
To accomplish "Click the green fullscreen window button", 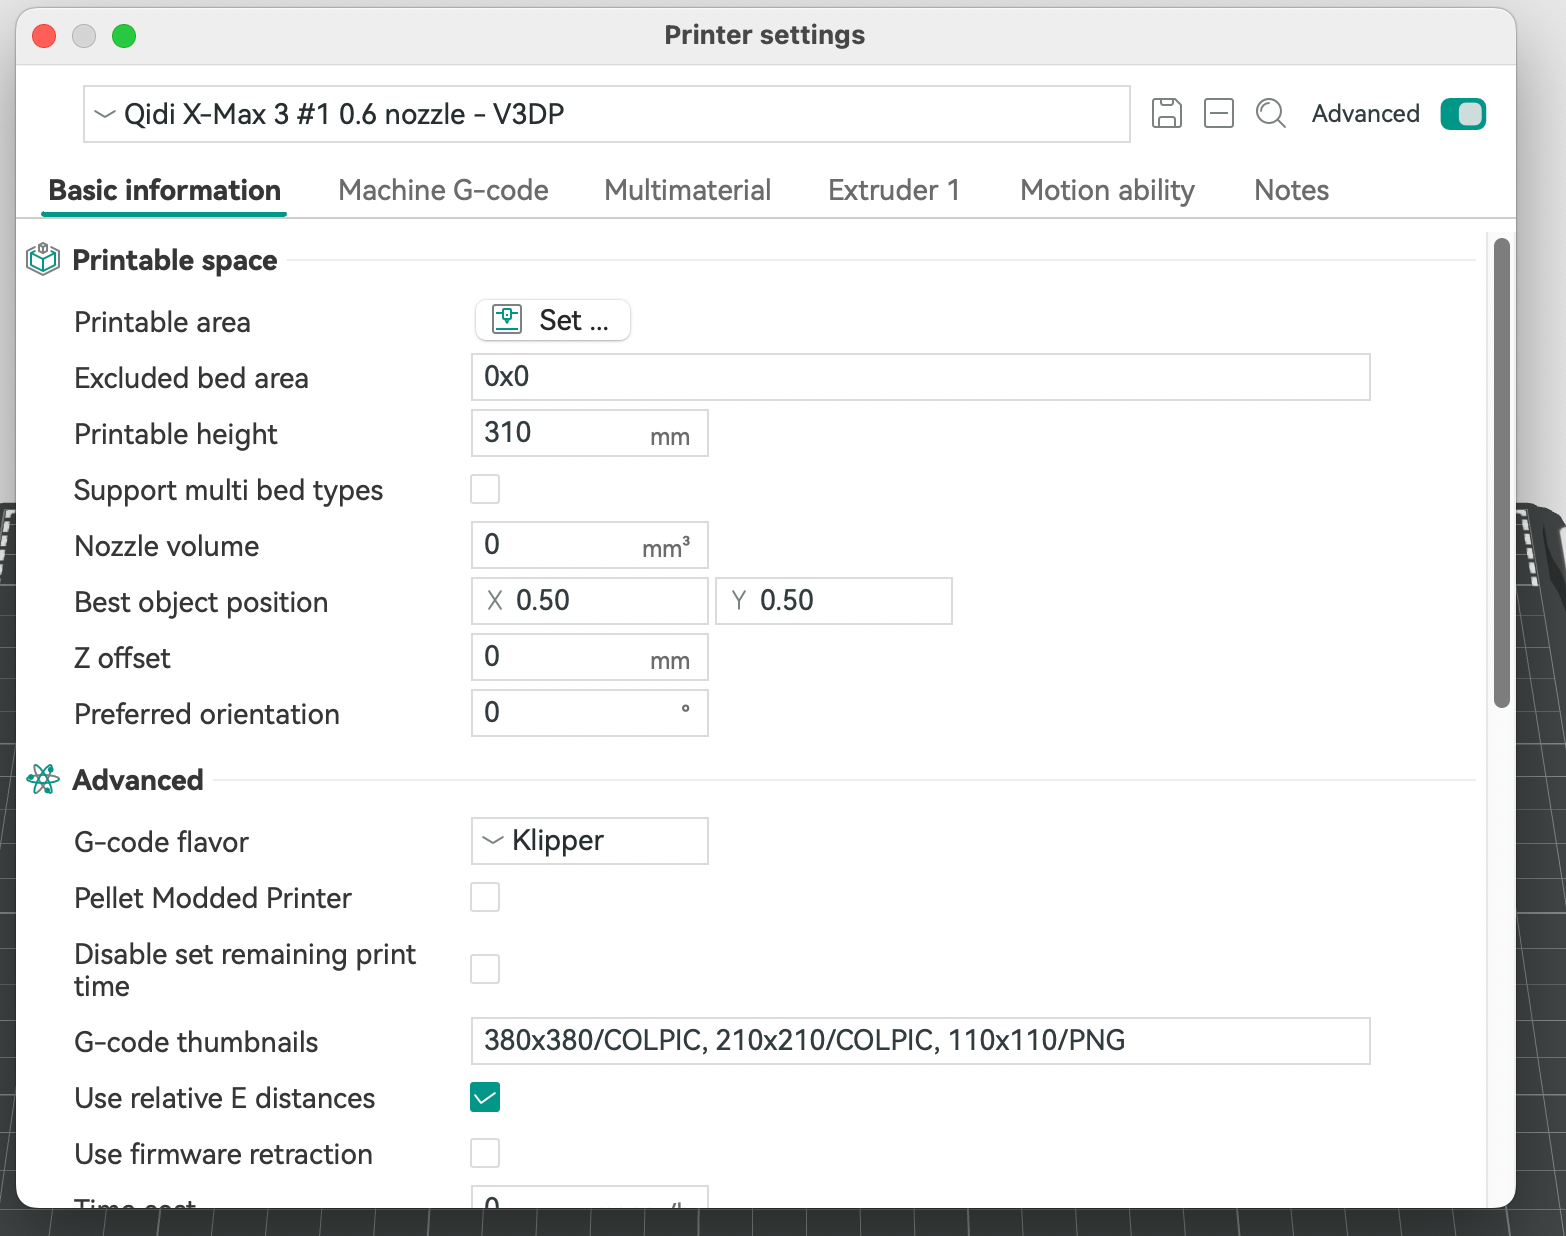I will pyautogui.click(x=124, y=36).
